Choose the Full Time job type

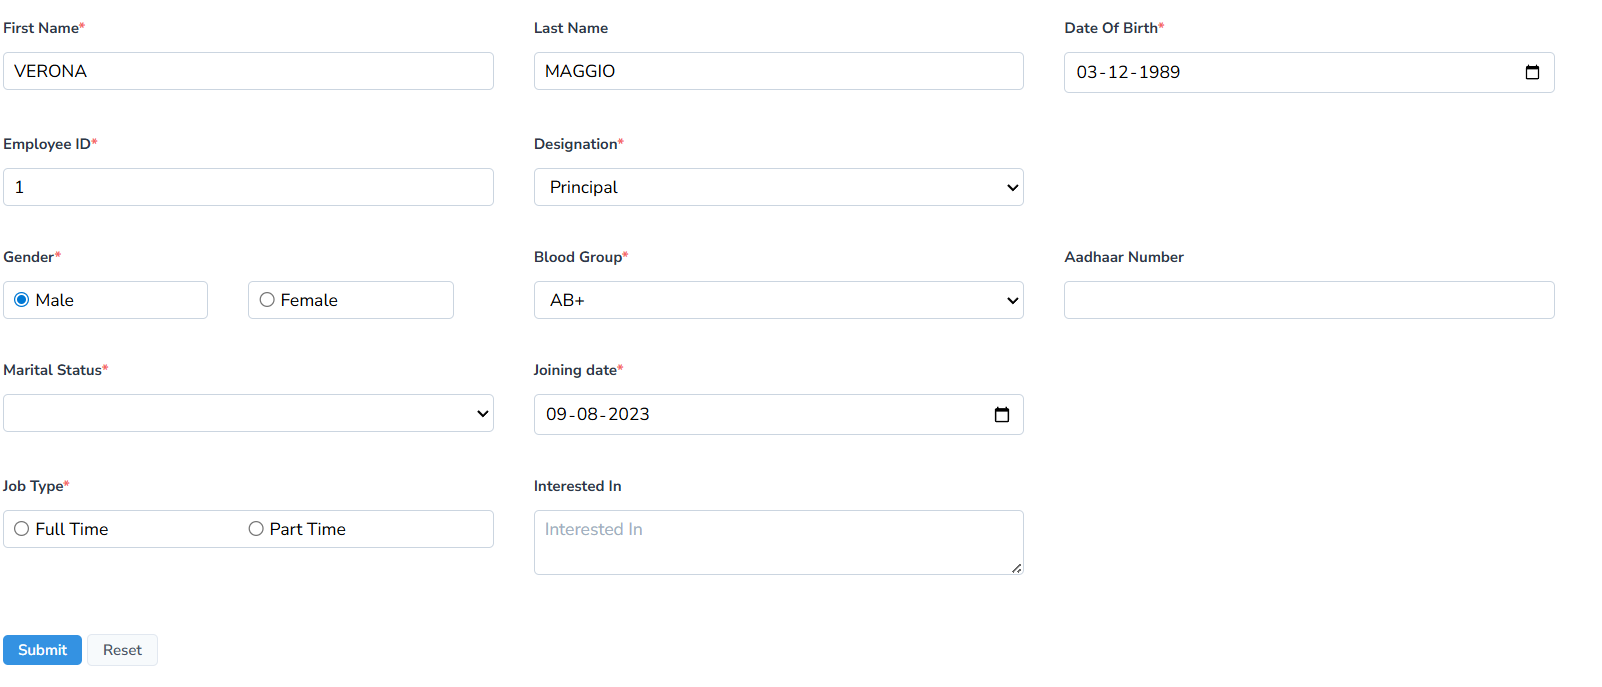pos(22,529)
